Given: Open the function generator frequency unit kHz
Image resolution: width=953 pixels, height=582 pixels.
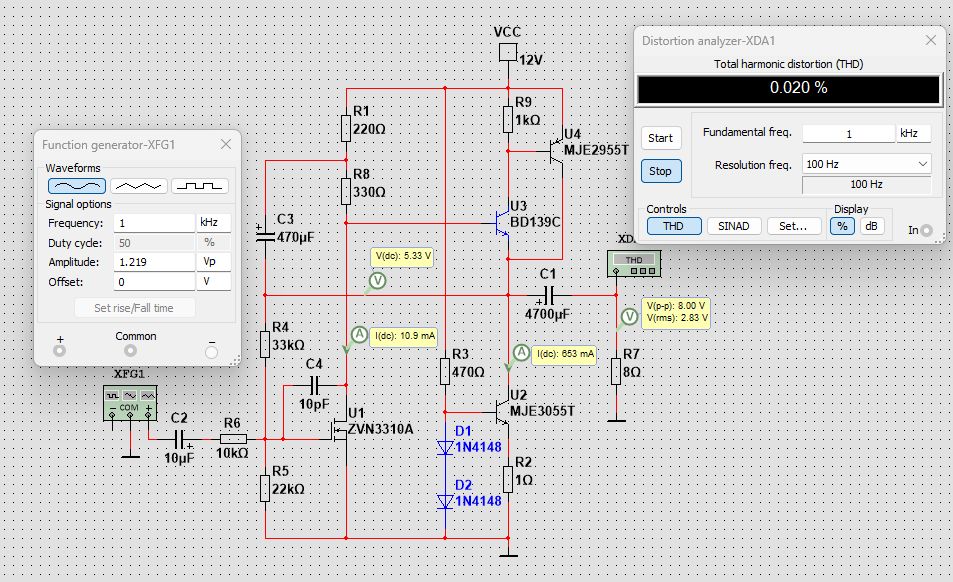Looking at the screenshot, I should point(214,223).
